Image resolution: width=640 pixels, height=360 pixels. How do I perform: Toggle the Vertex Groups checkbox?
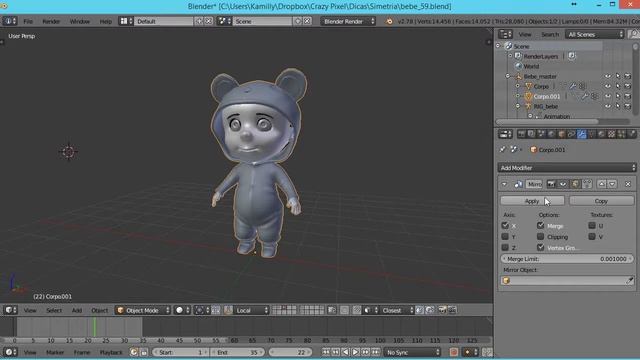541,247
